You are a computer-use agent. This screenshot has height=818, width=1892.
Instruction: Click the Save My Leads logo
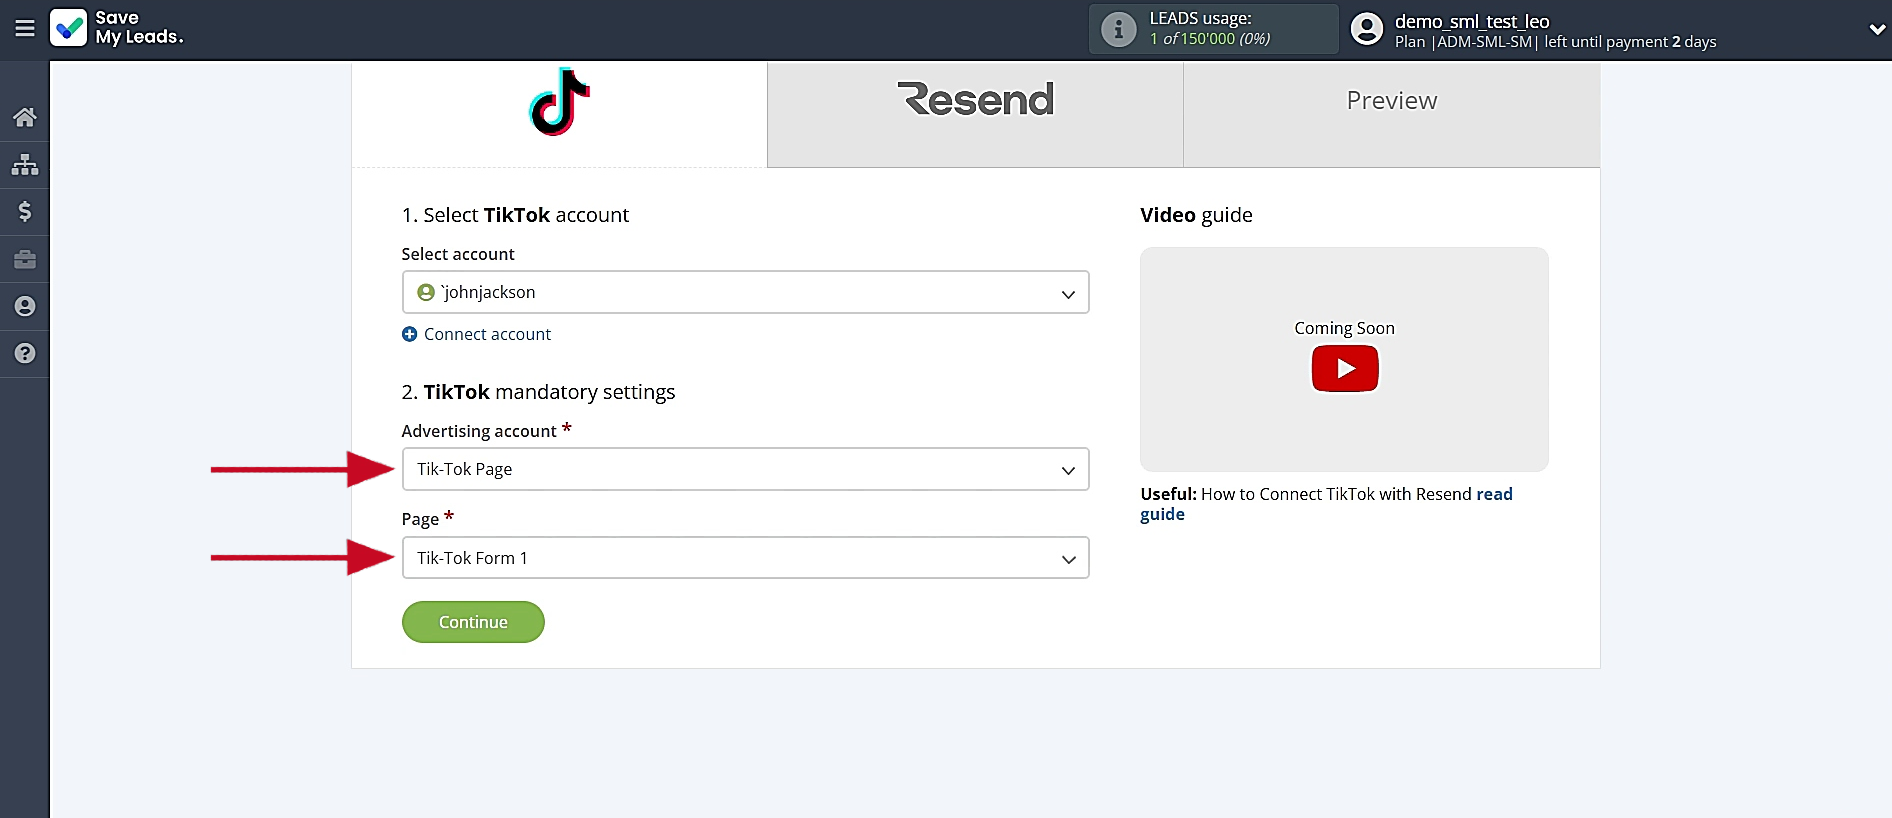tap(117, 28)
